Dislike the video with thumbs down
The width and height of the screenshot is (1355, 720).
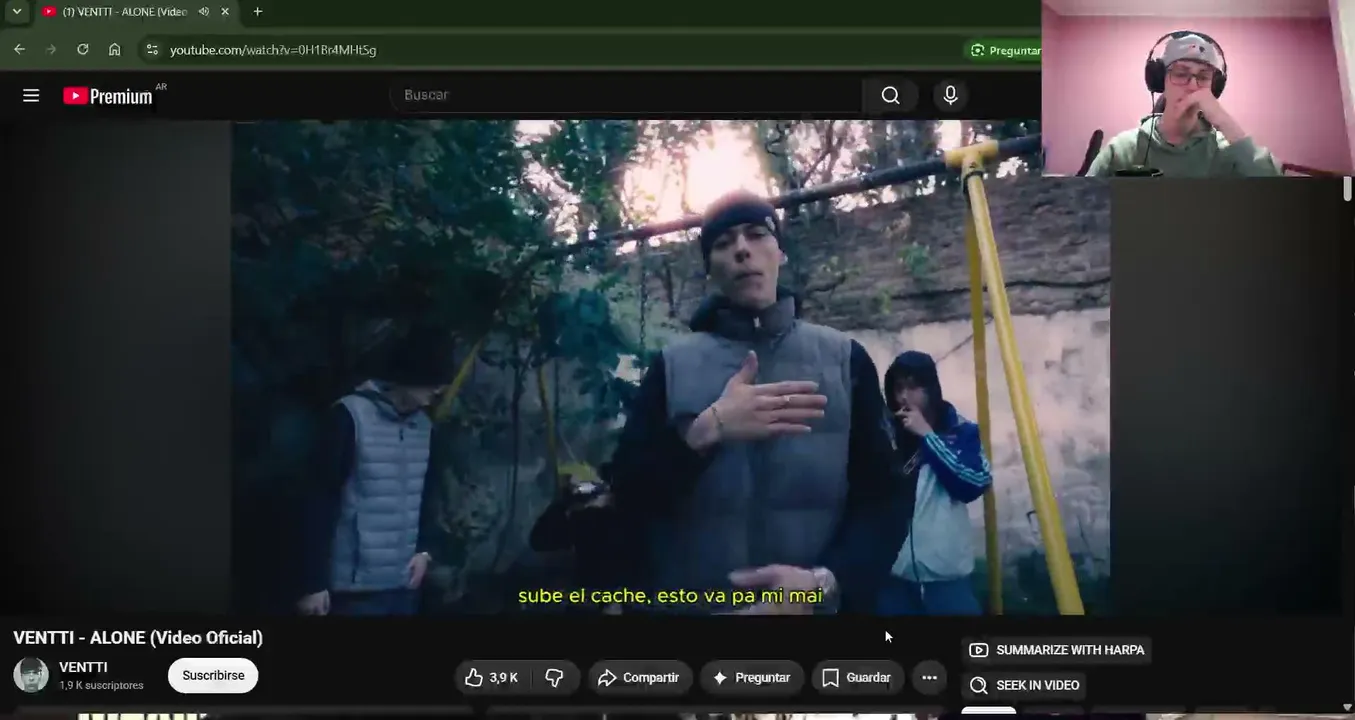554,678
